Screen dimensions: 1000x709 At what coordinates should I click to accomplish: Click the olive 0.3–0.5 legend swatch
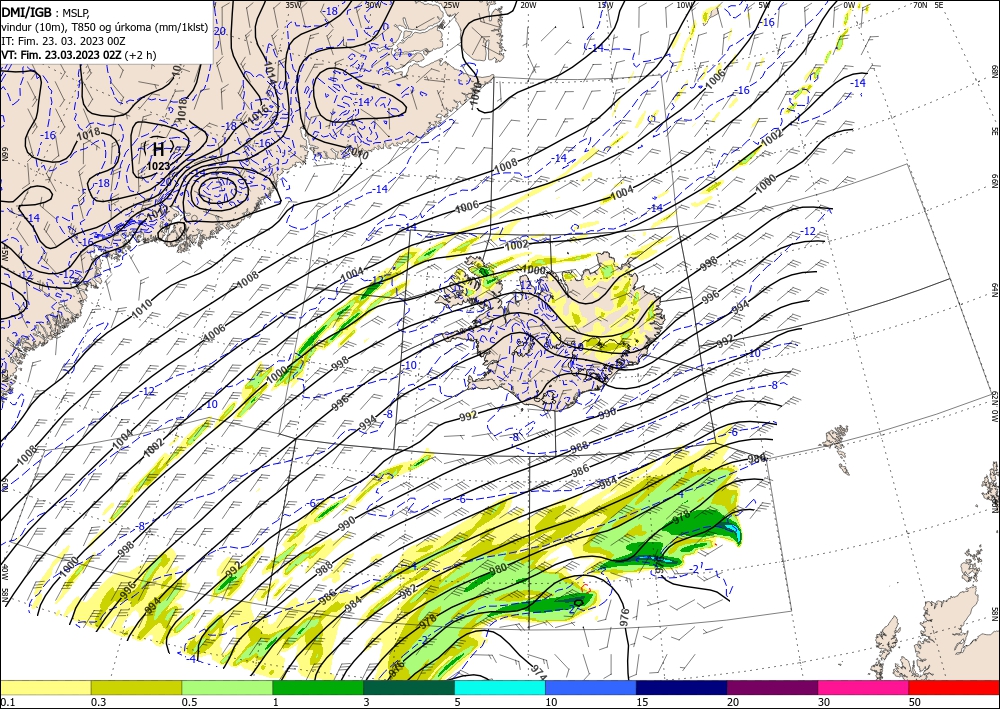[136, 687]
